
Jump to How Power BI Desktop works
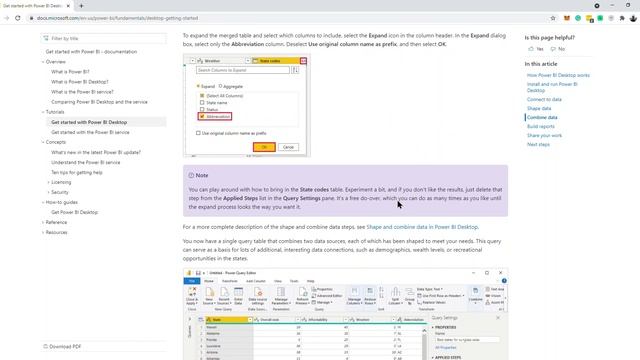558,76
